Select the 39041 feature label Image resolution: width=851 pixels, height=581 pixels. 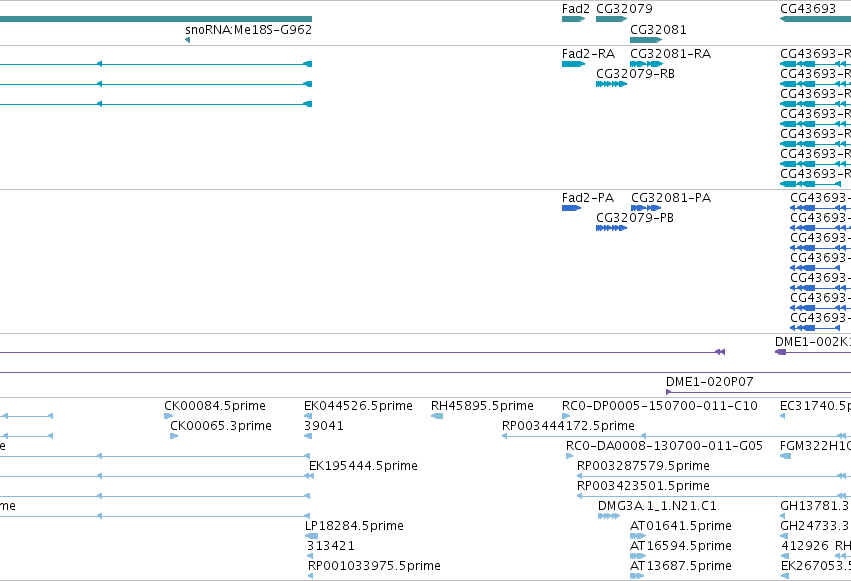tap(323, 426)
